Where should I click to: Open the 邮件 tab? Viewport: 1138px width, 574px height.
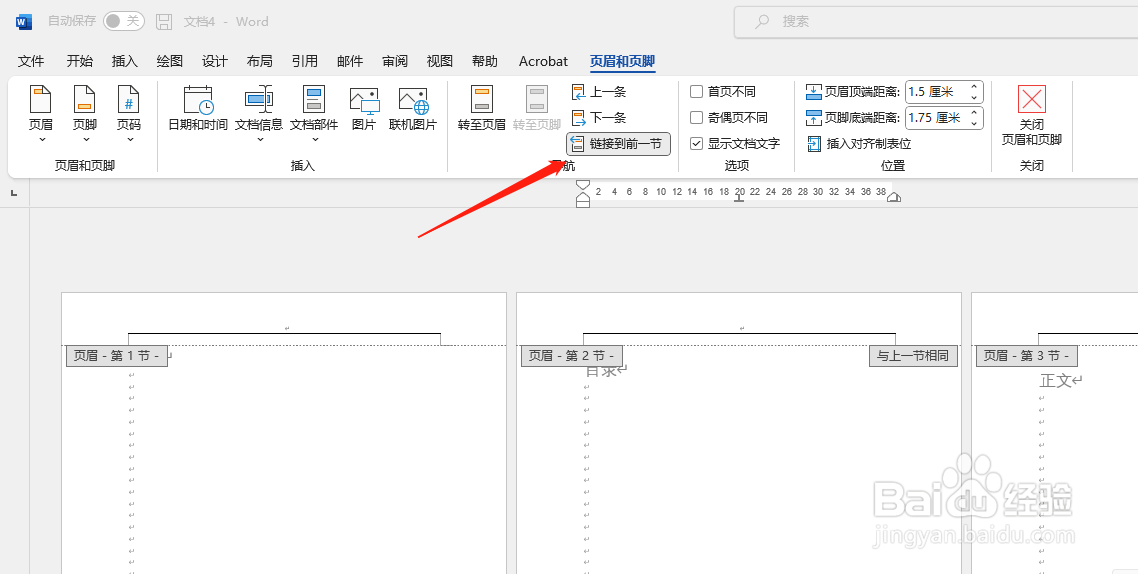350,62
